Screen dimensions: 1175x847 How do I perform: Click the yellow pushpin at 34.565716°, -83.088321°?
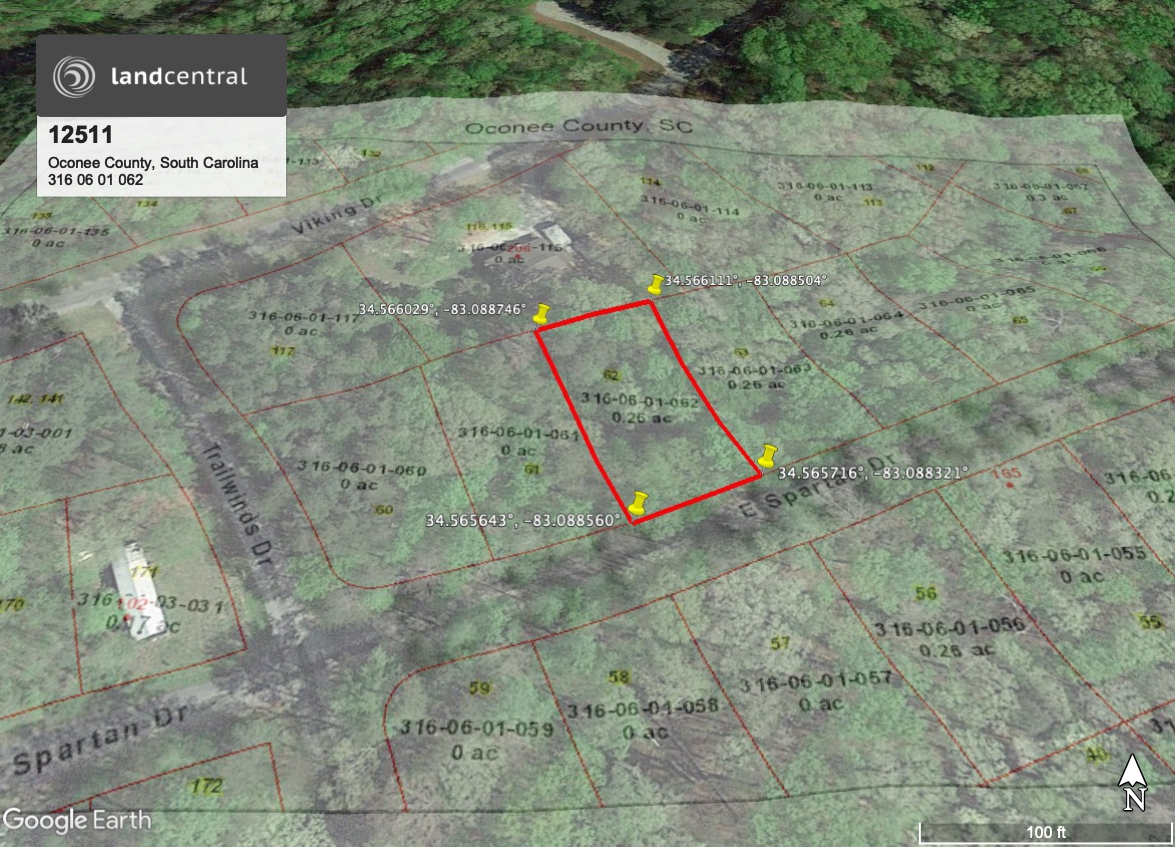[767, 456]
